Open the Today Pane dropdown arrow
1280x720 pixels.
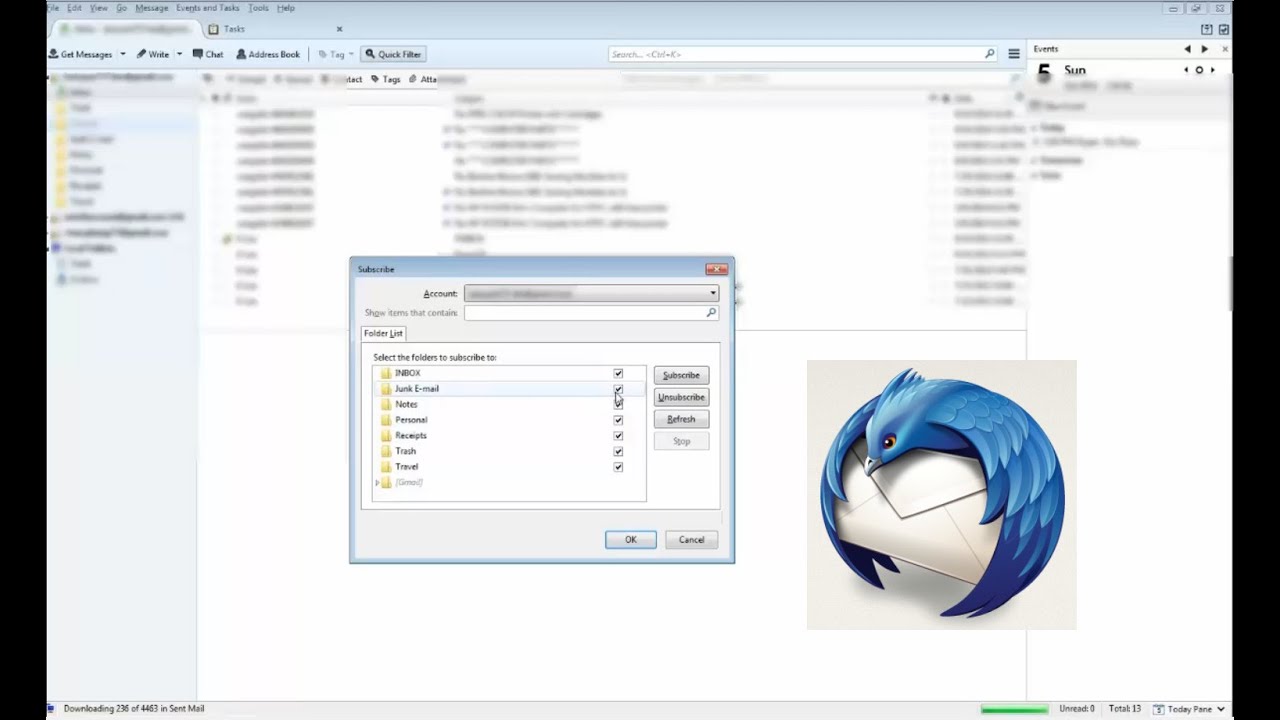[x=1222, y=709]
